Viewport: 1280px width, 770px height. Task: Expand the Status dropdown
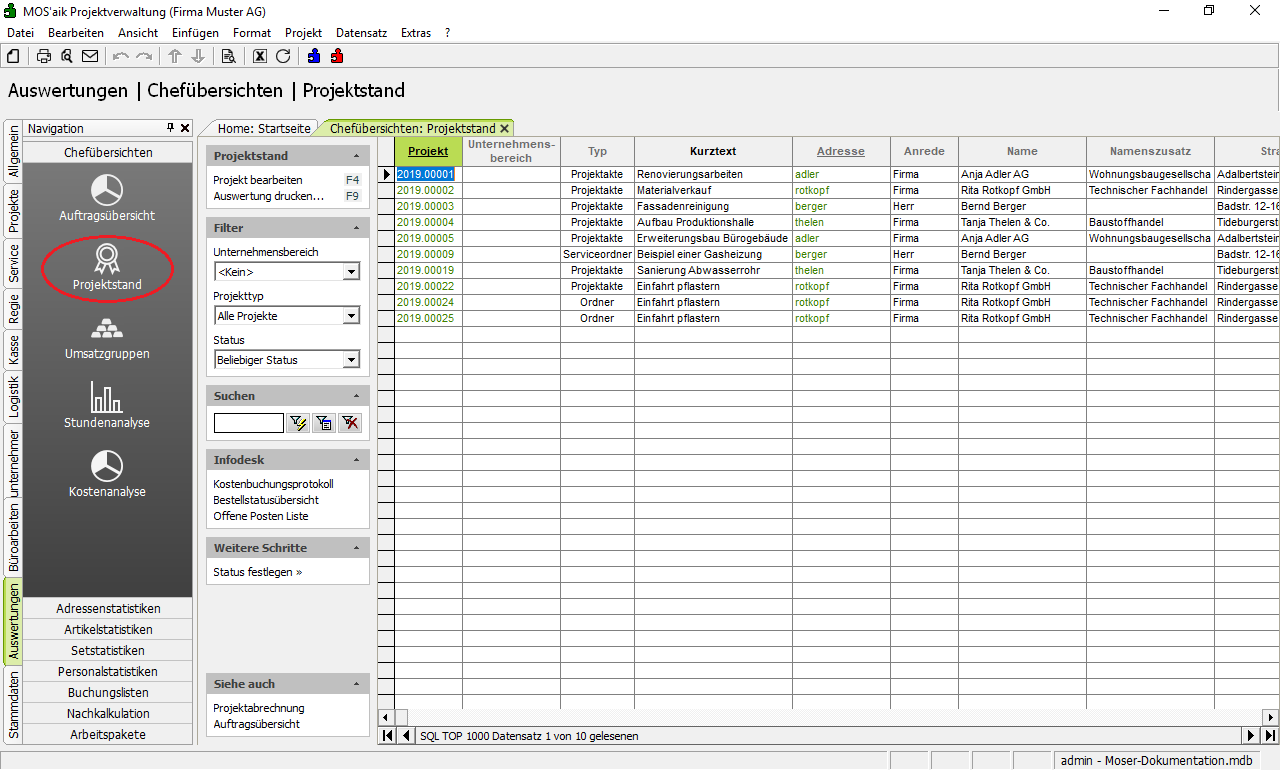(x=351, y=360)
